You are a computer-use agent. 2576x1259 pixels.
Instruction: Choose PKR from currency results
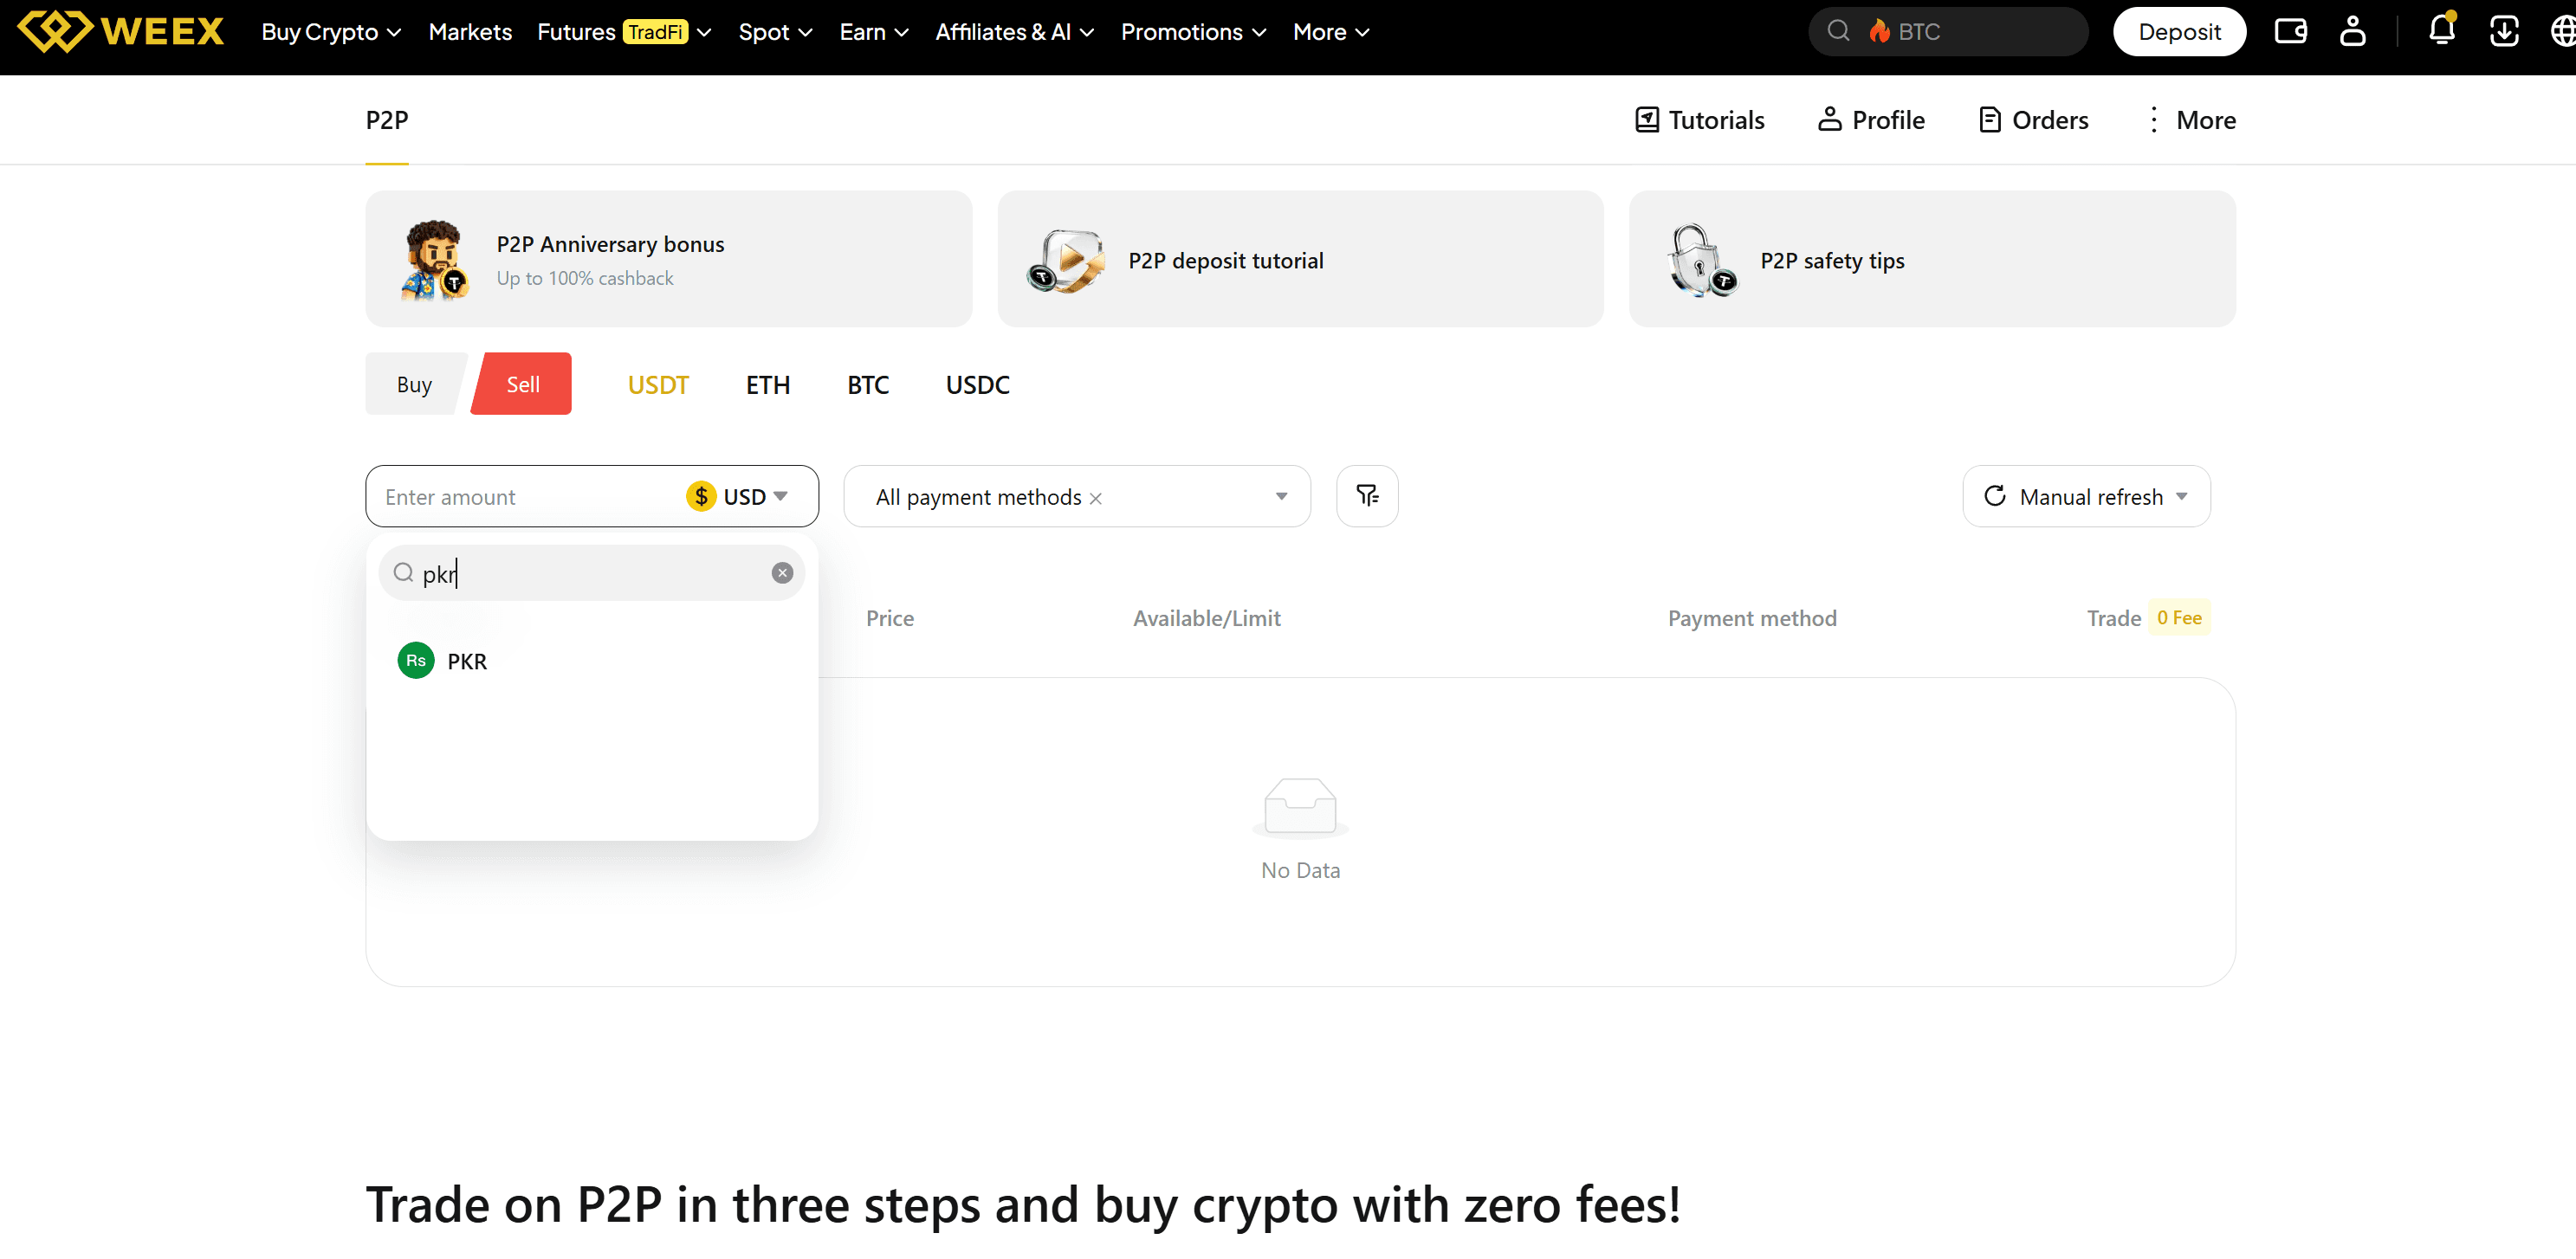click(x=592, y=661)
